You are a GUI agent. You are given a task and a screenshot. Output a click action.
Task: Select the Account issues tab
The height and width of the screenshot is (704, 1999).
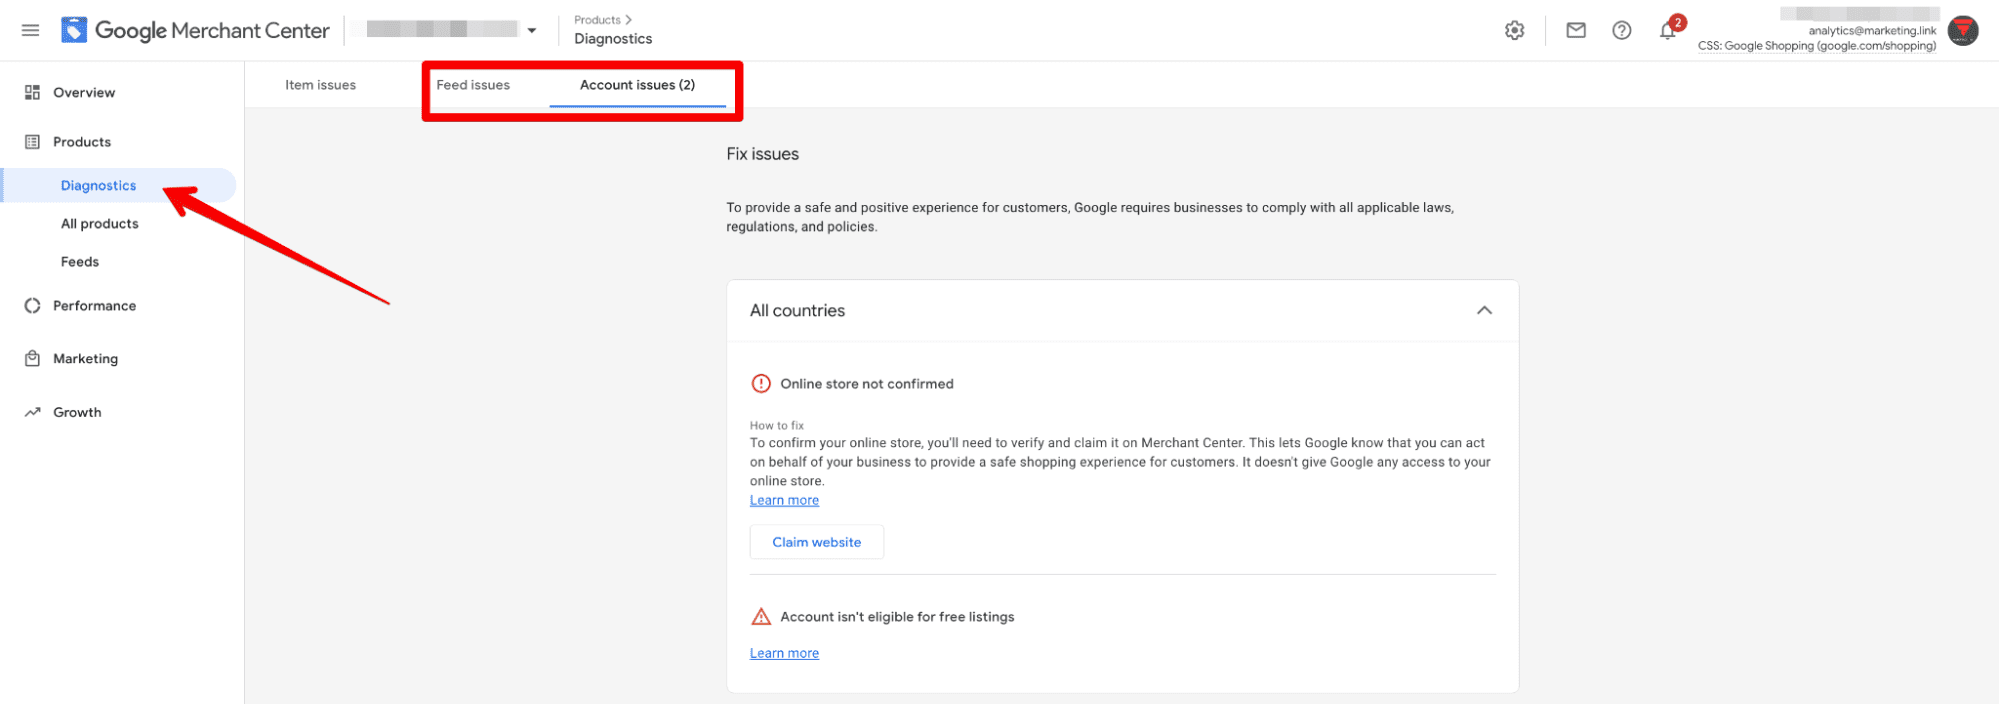637,85
